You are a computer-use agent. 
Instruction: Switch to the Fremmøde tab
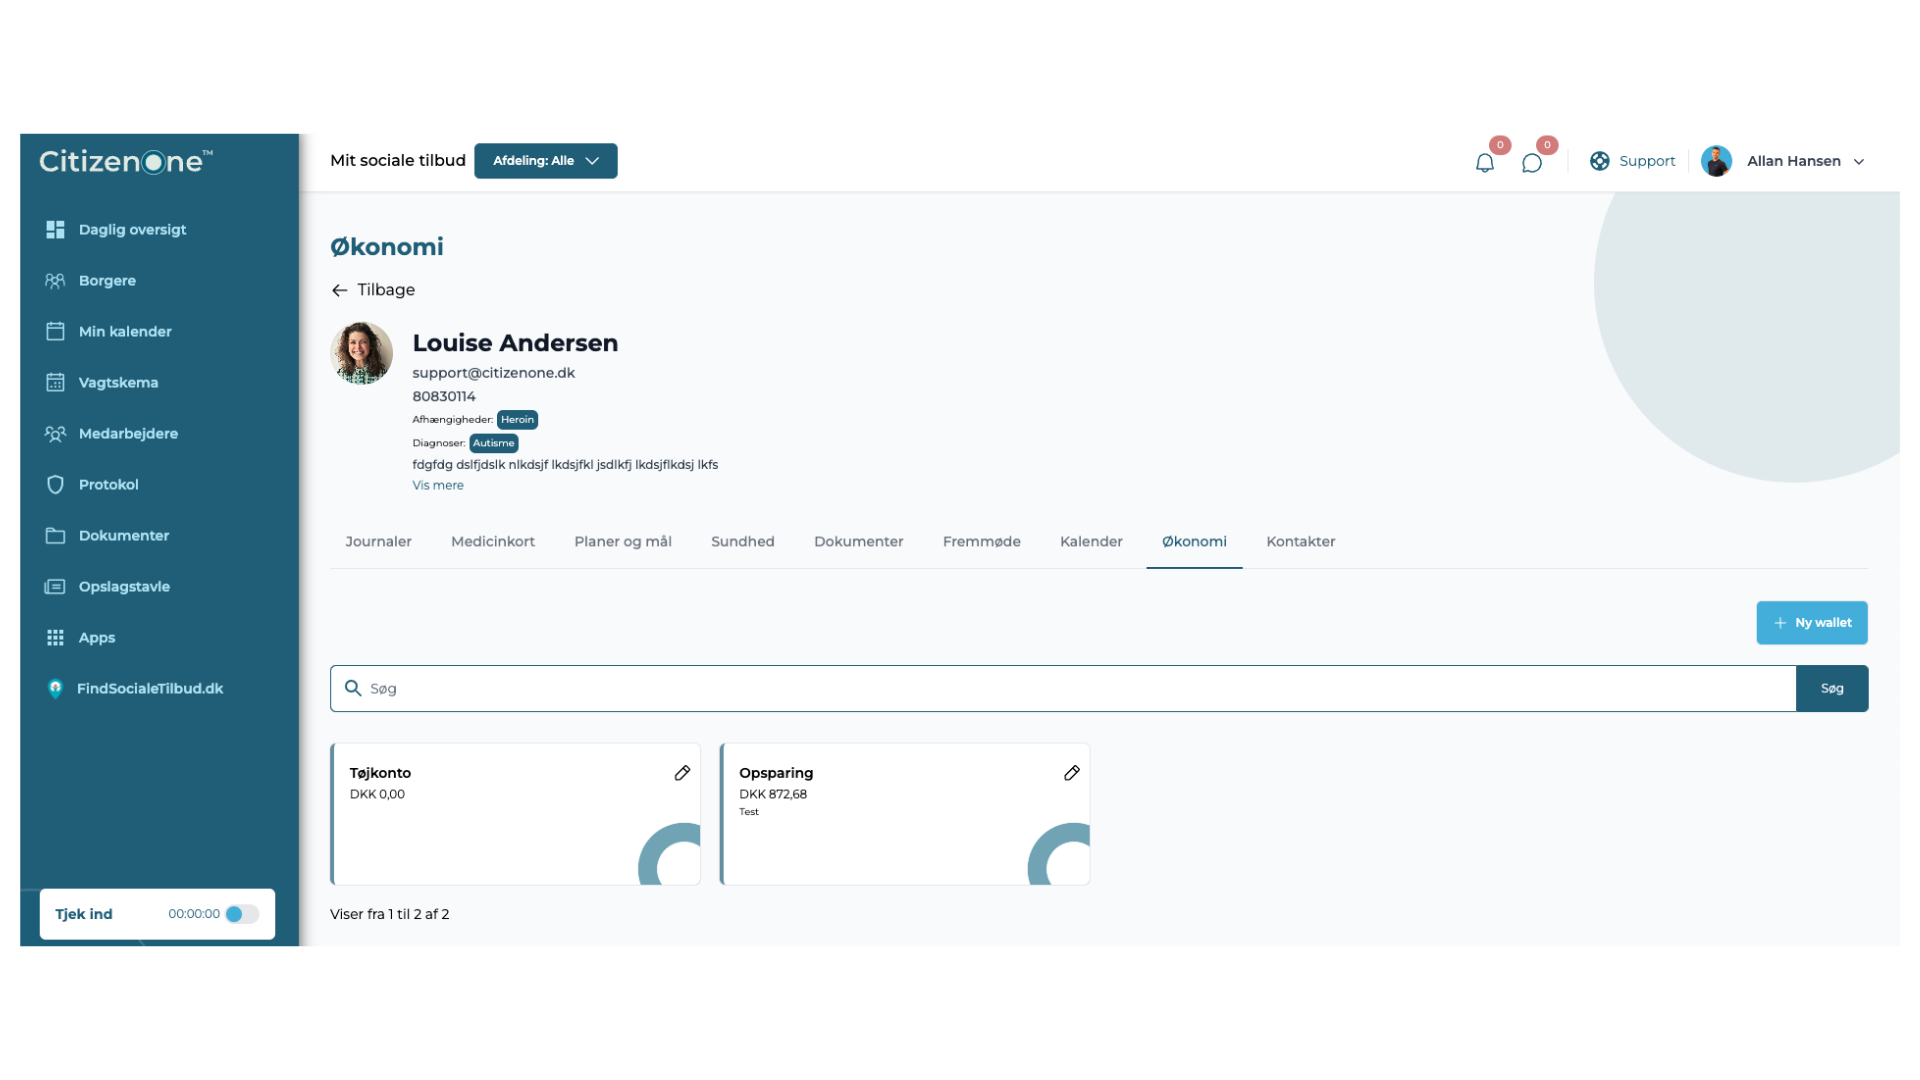(x=982, y=542)
